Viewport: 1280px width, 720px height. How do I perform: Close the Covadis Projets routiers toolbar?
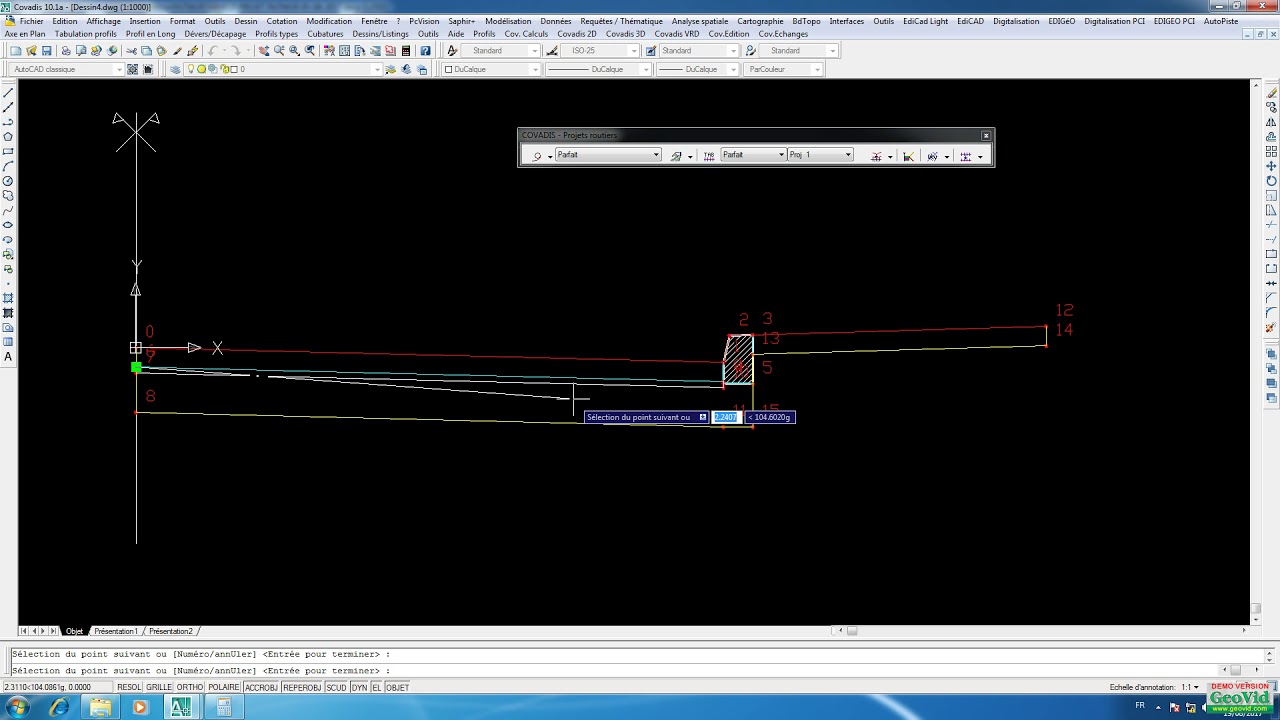click(986, 135)
